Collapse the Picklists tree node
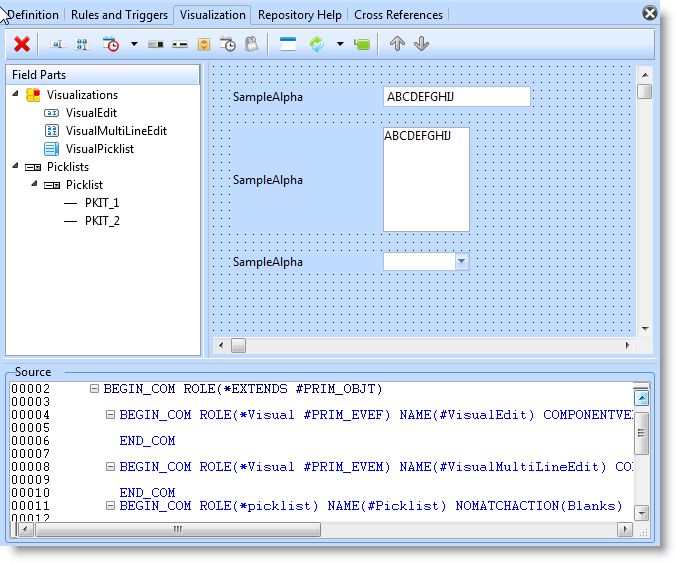 [16, 165]
